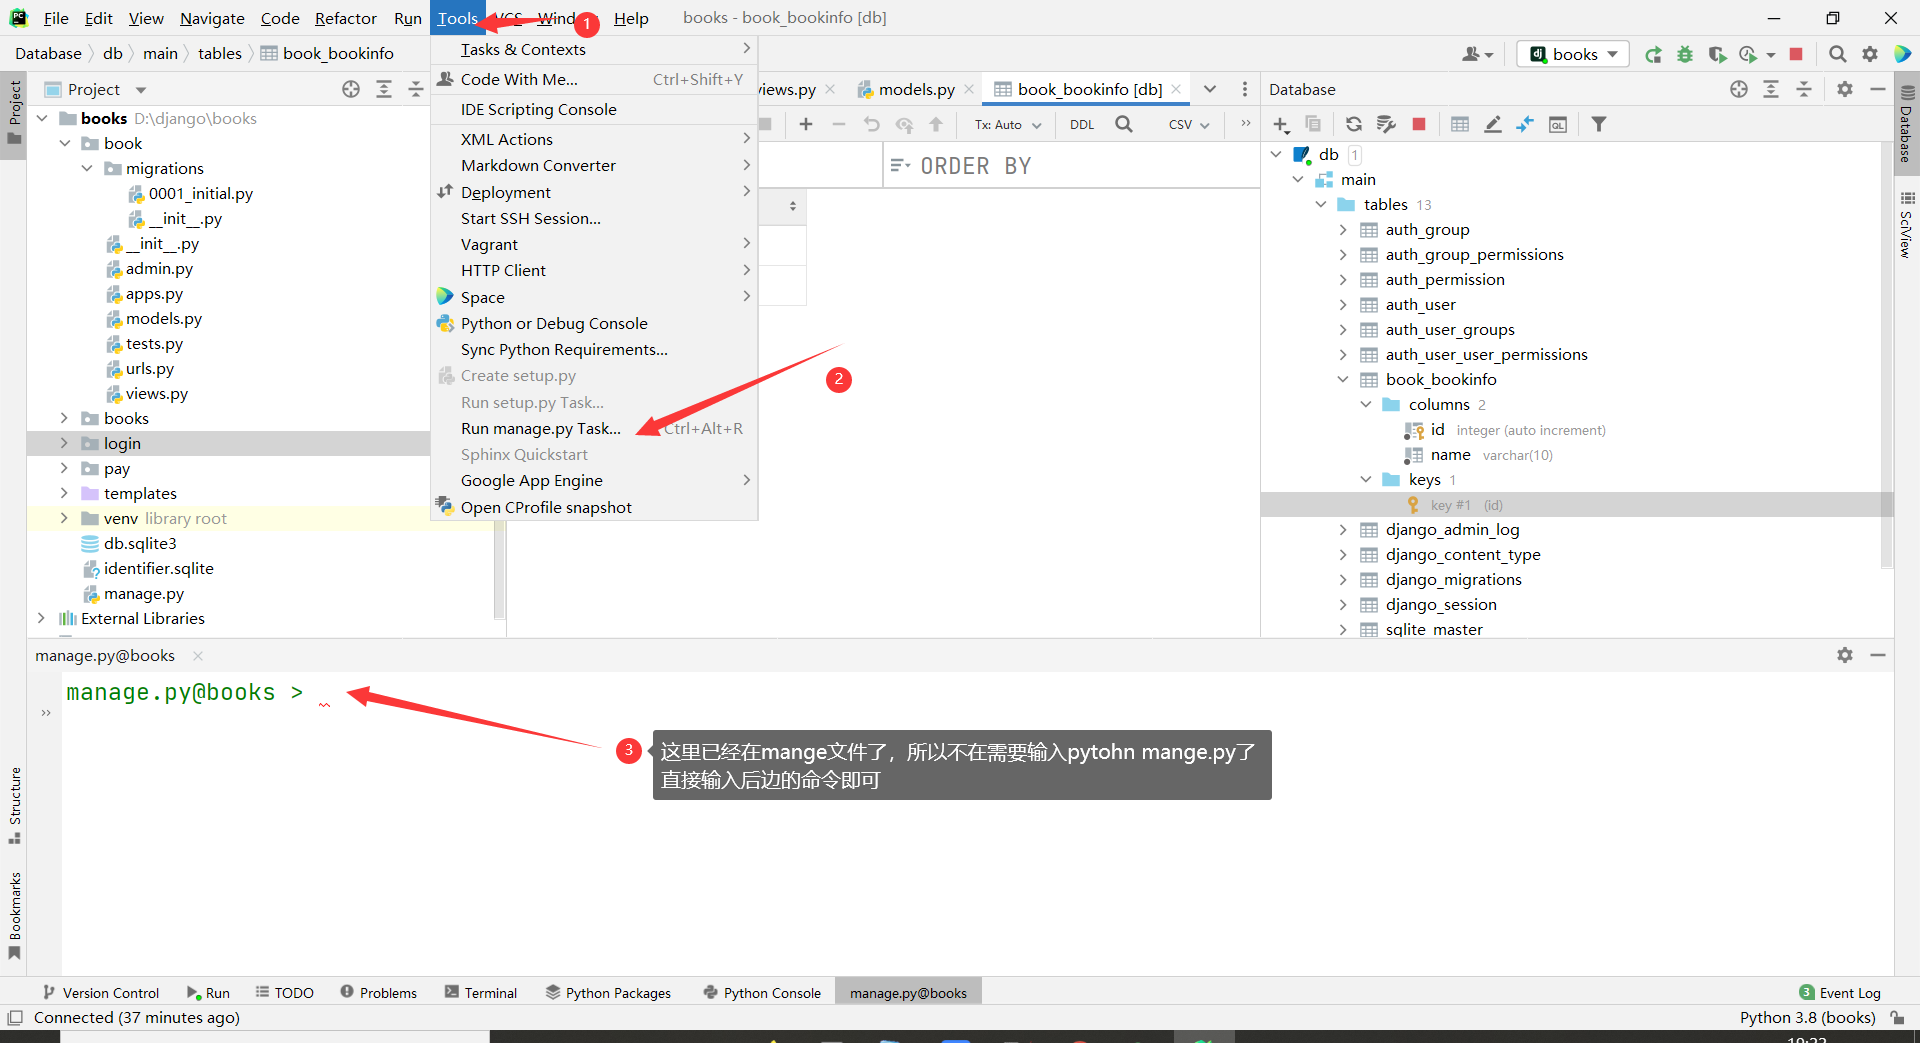
Task: Open the Event Log
Action: pos(1840,992)
